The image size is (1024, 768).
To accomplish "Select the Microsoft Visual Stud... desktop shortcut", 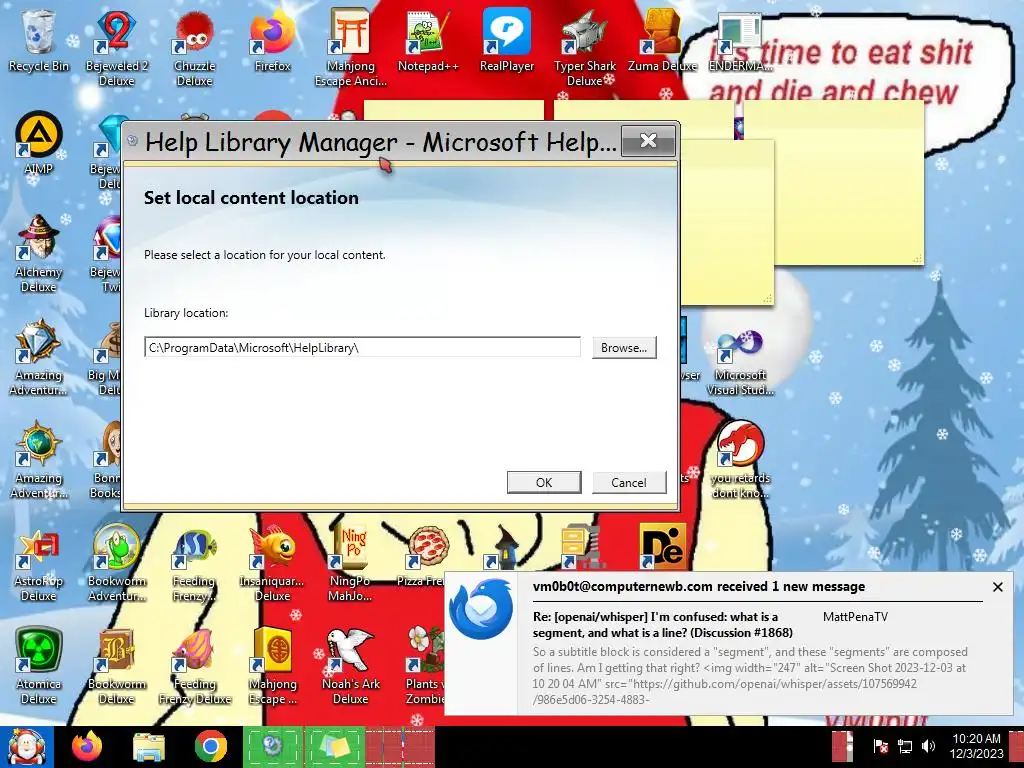I will tap(740, 363).
